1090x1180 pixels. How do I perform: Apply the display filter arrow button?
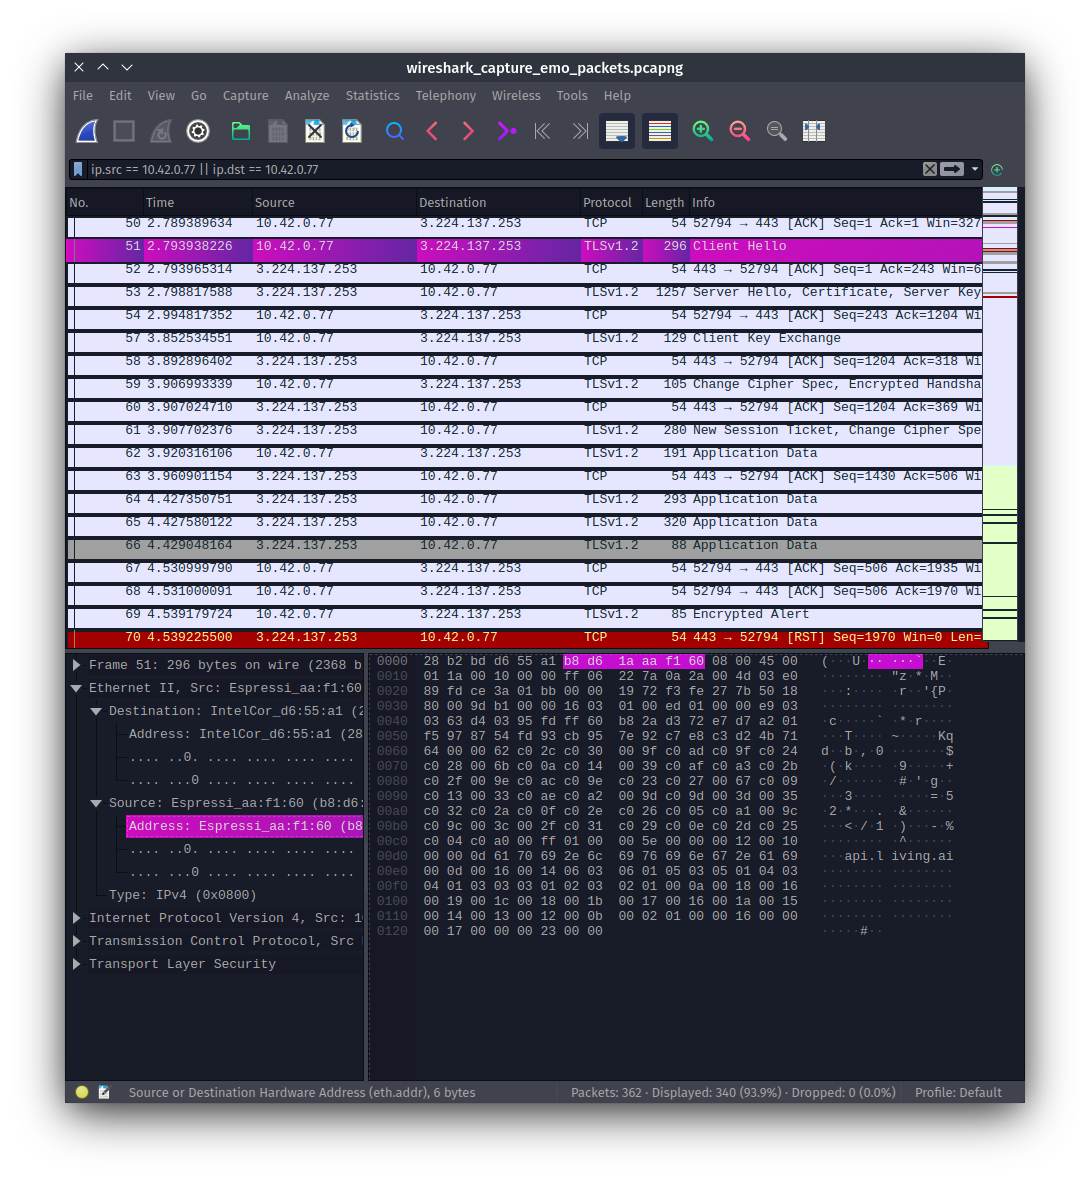[x=951, y=169]
